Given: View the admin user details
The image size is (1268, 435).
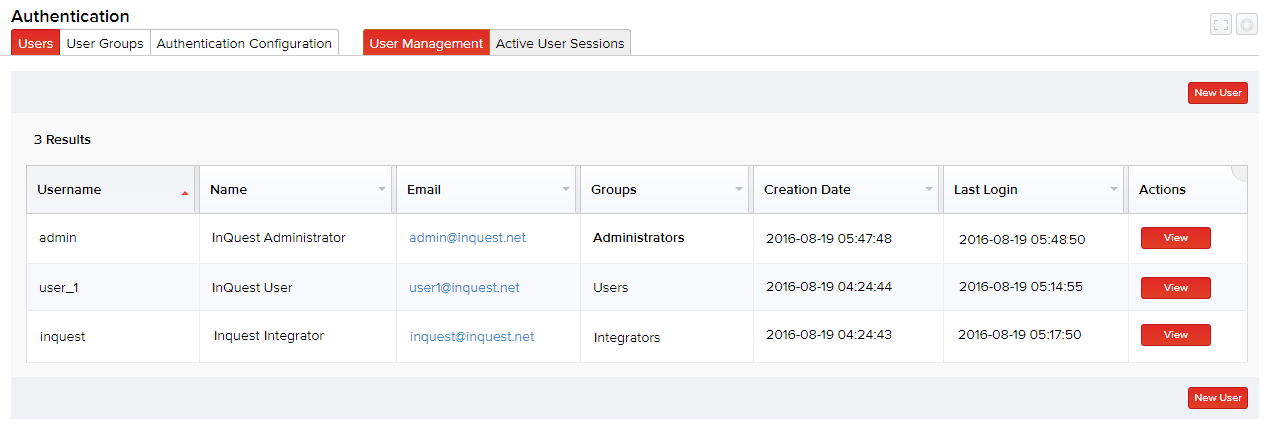Looking at the screenshot, I should (1175, 238).
